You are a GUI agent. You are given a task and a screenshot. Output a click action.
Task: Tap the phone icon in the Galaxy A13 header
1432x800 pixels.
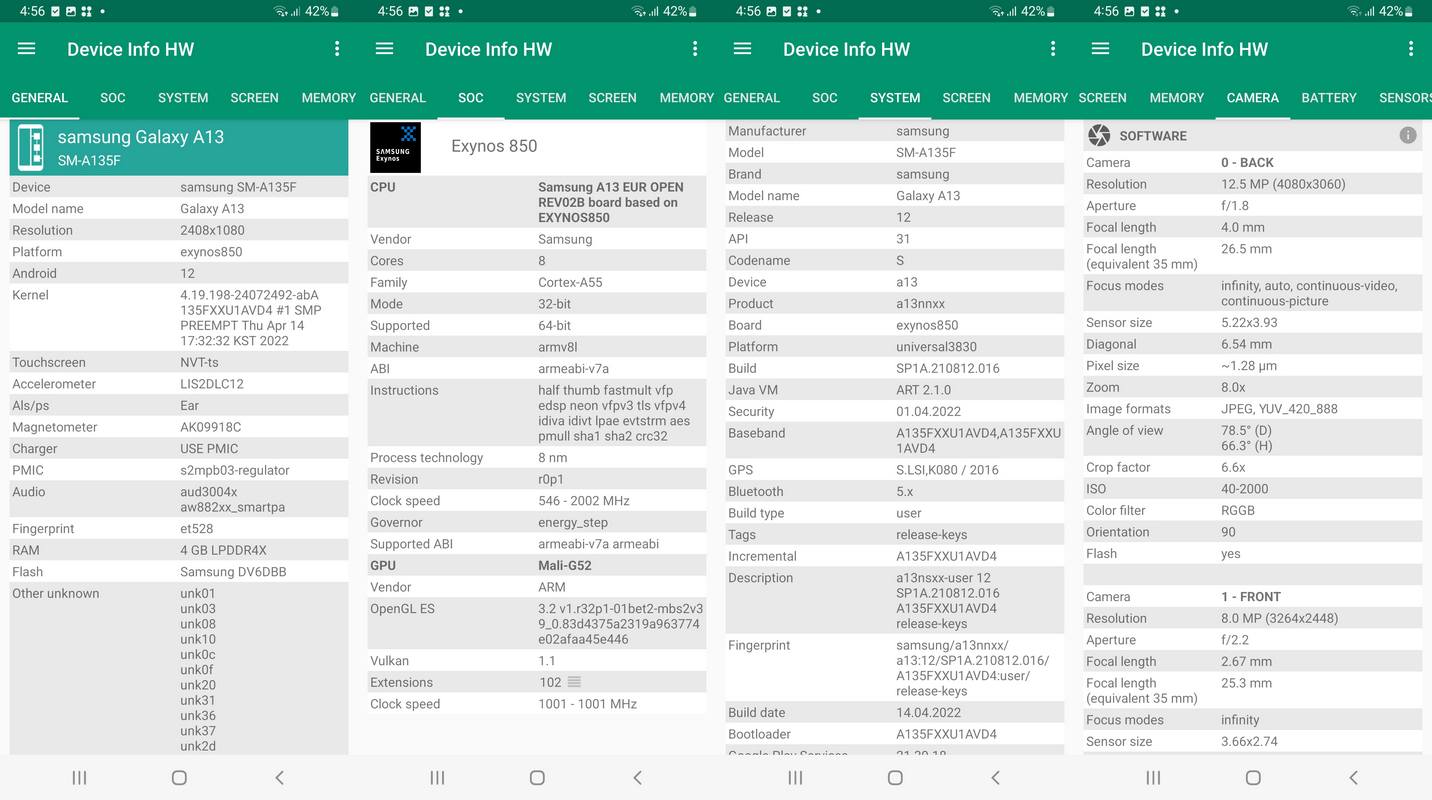click(x=31, y=147)
